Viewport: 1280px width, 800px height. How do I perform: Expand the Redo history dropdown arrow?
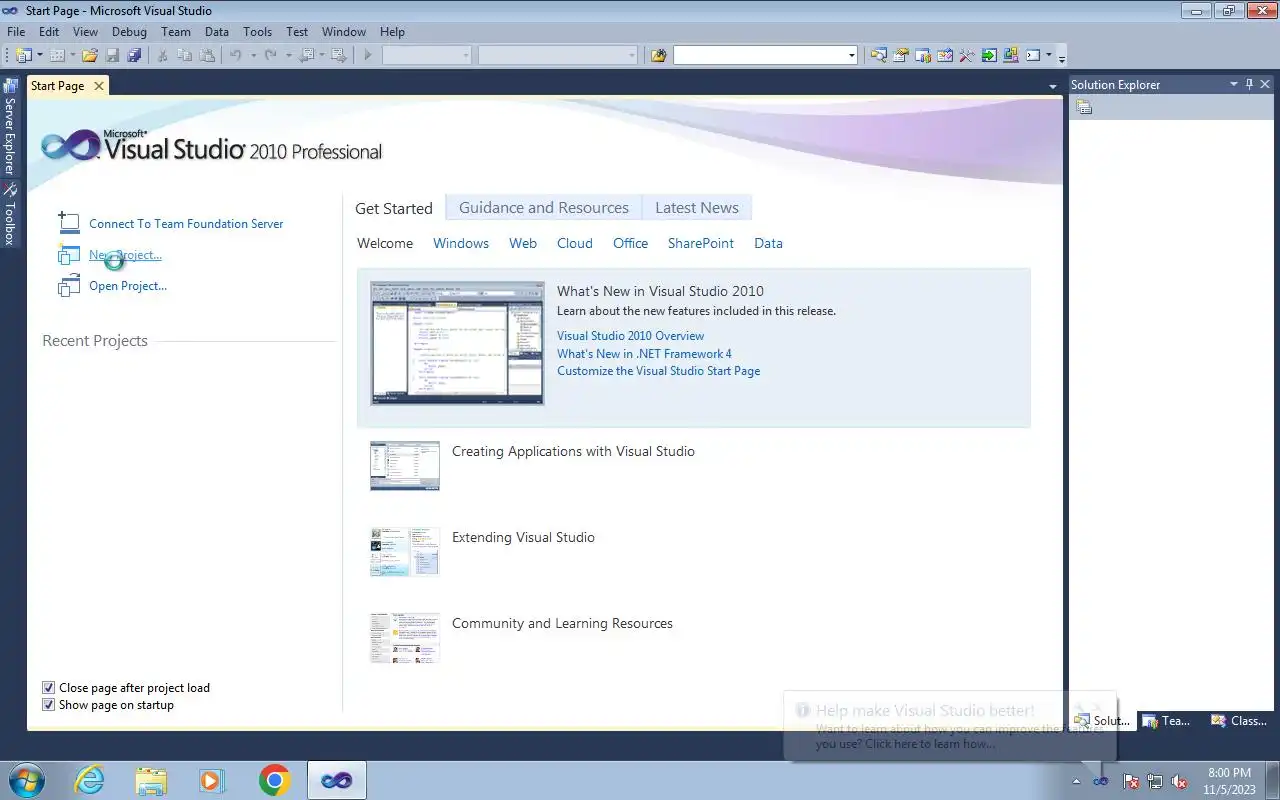[288, 55]
